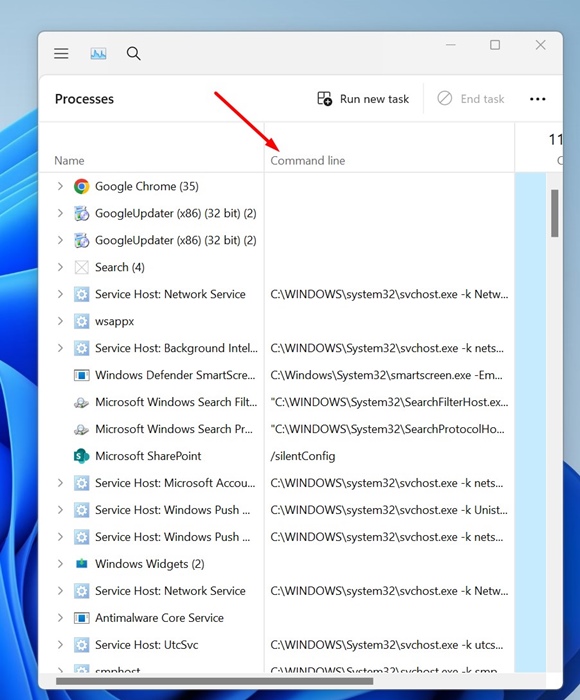Screen dimensions: 580x700
Task: Select the Microsoft SharePoint icon
Action: 81,456
